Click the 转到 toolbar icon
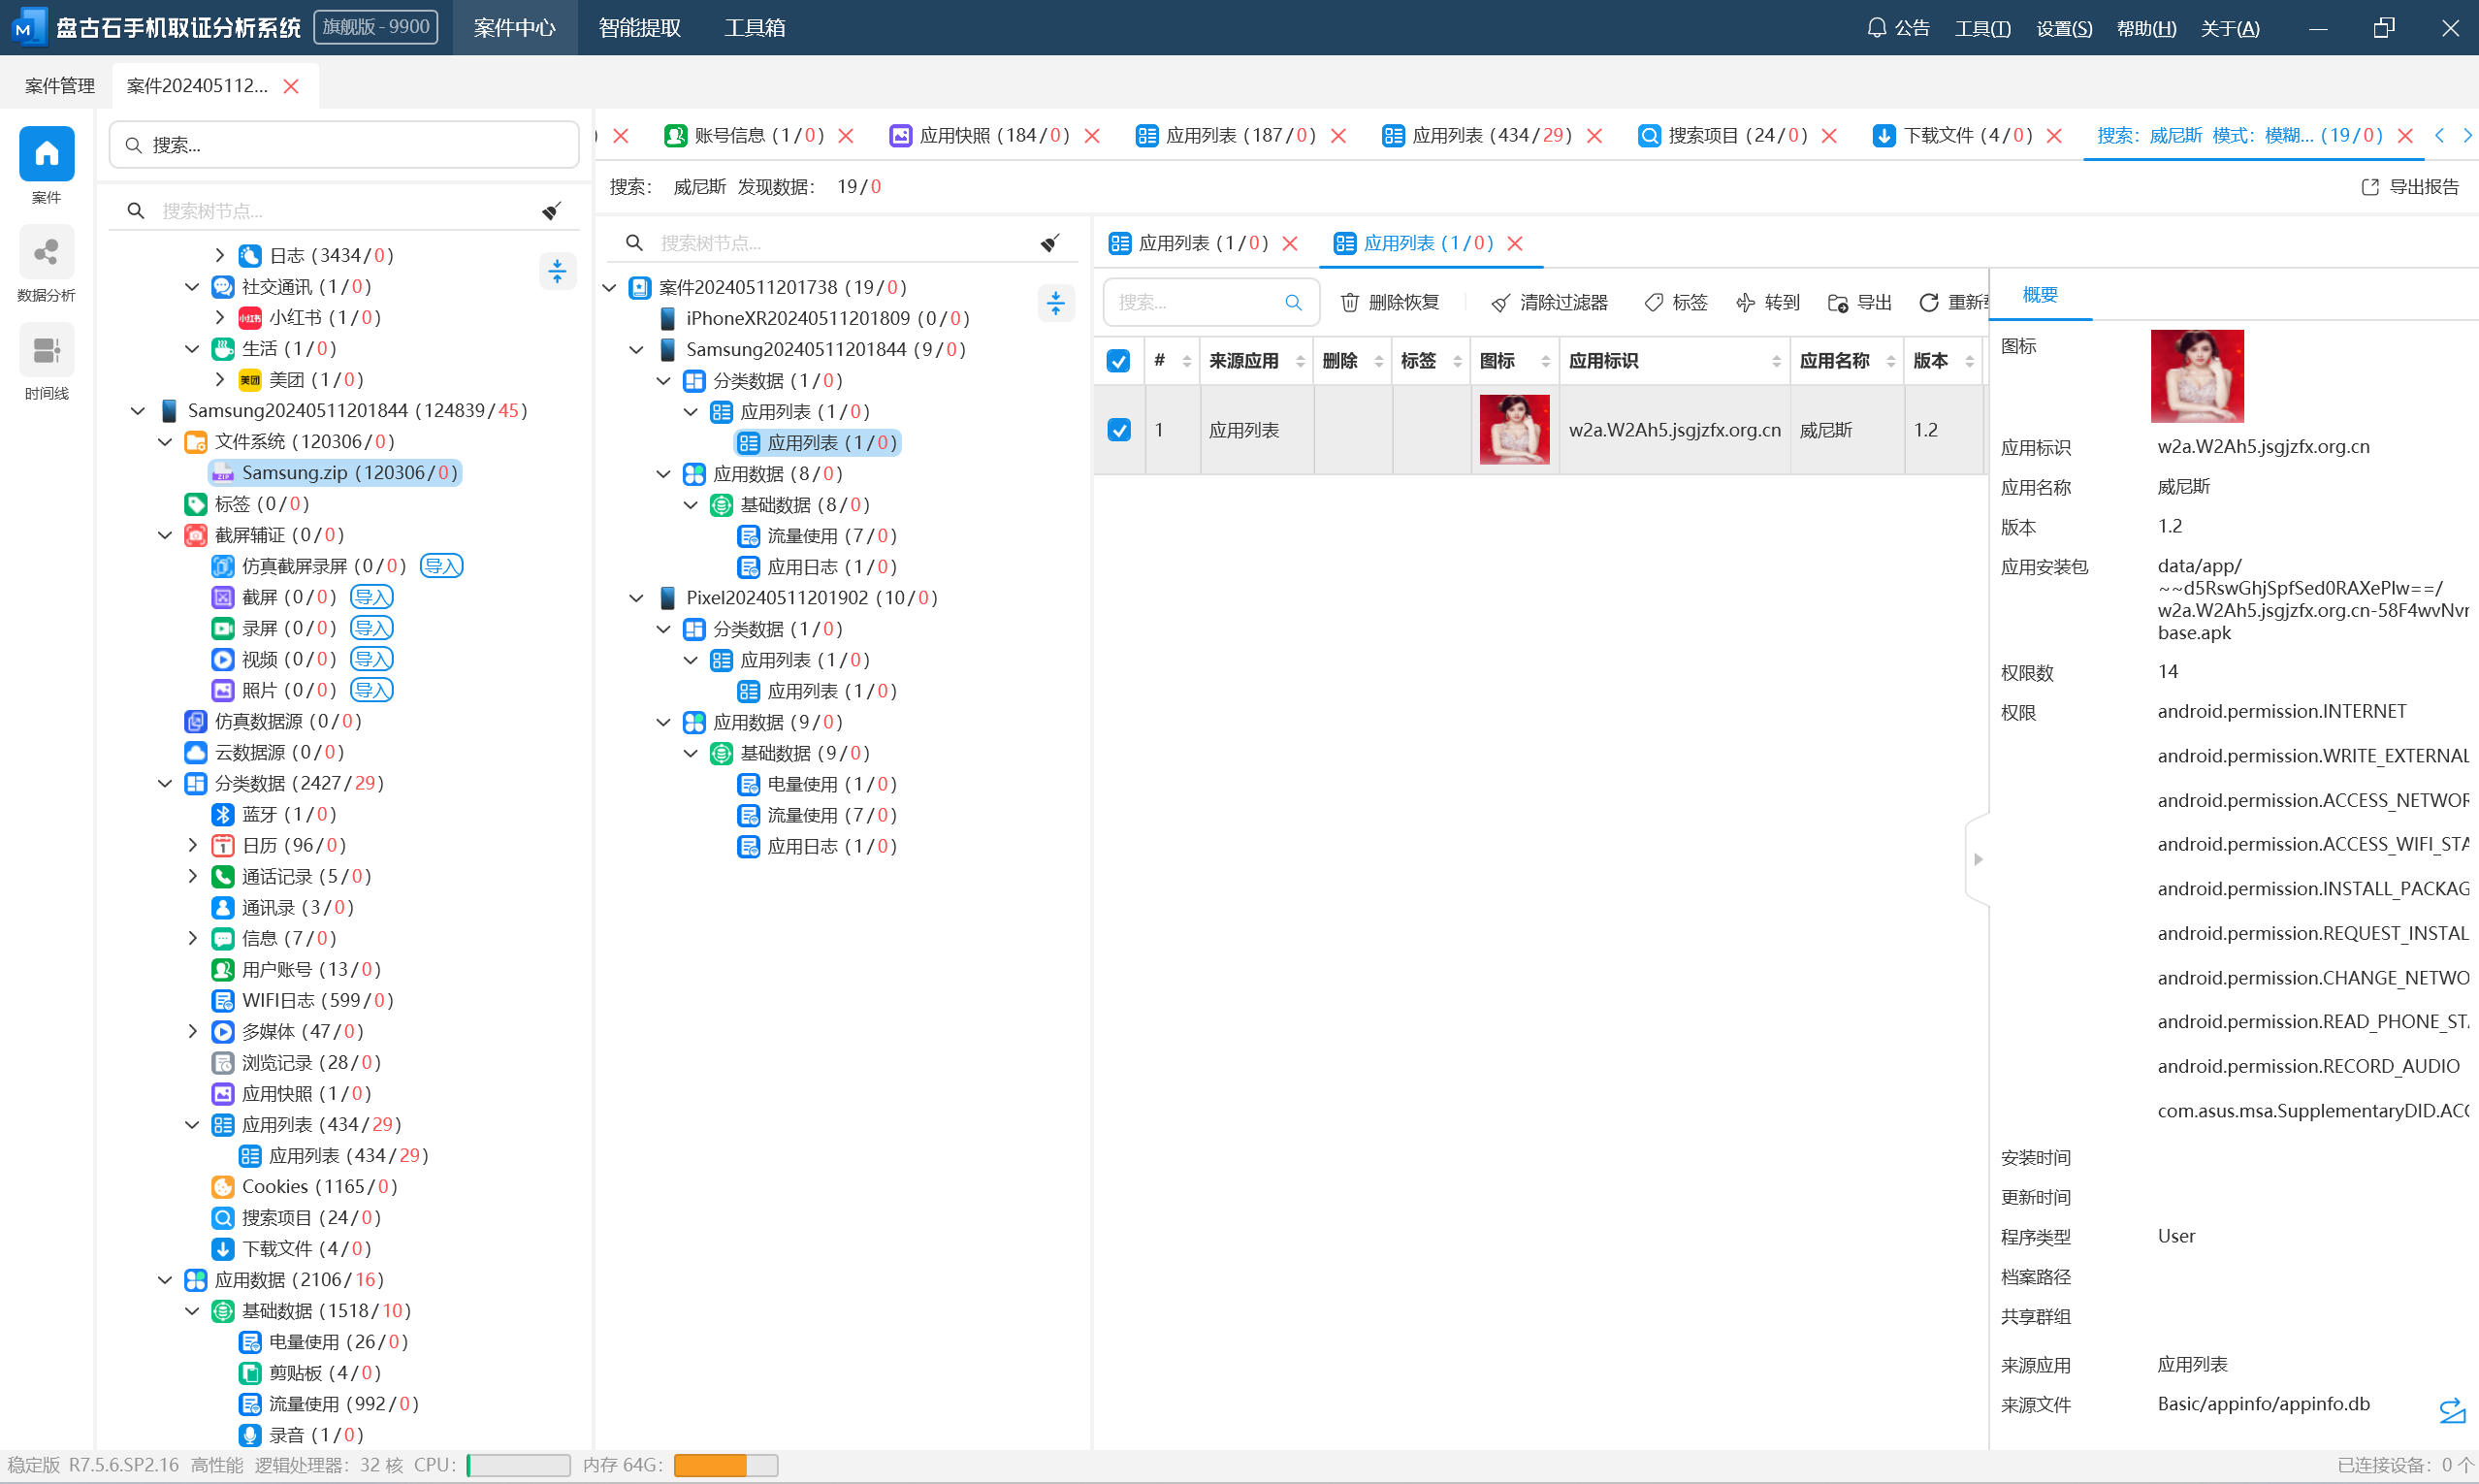Viewport: 2479px width, 1484px height. click(x=1746, y=302)
